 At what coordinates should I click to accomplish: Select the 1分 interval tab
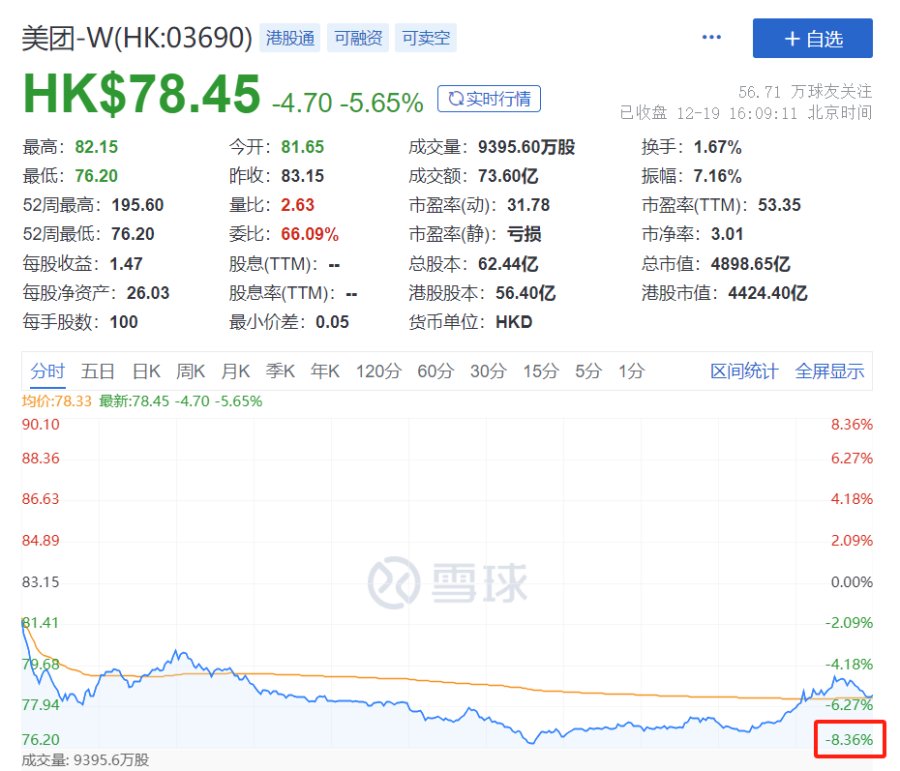pyautogui.click(x=631, y=371)
